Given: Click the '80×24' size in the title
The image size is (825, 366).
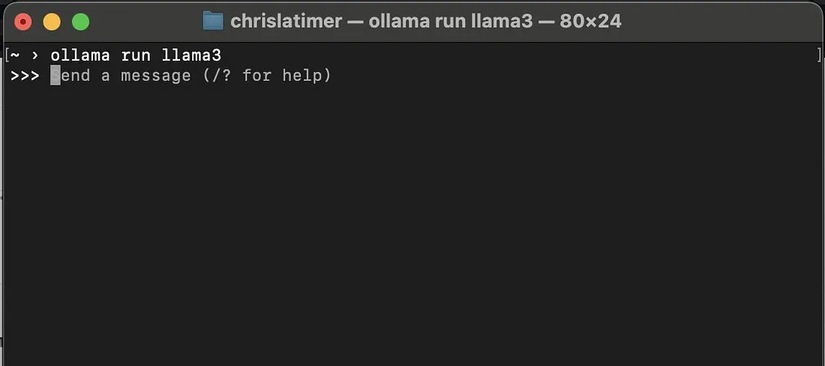Looking at the screenshot, I should (x=591, y=22).
